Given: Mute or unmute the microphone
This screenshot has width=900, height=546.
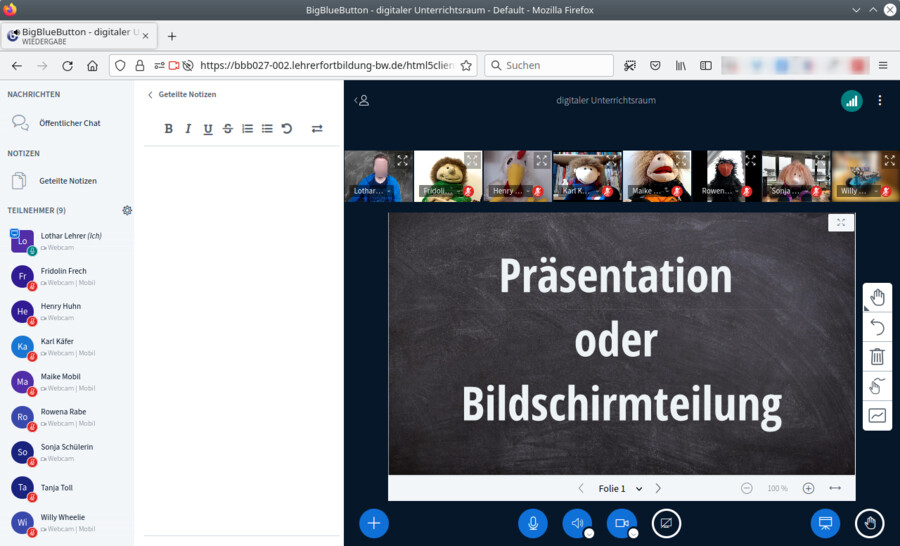Looking at the screenshot, I should click(533, 523).
